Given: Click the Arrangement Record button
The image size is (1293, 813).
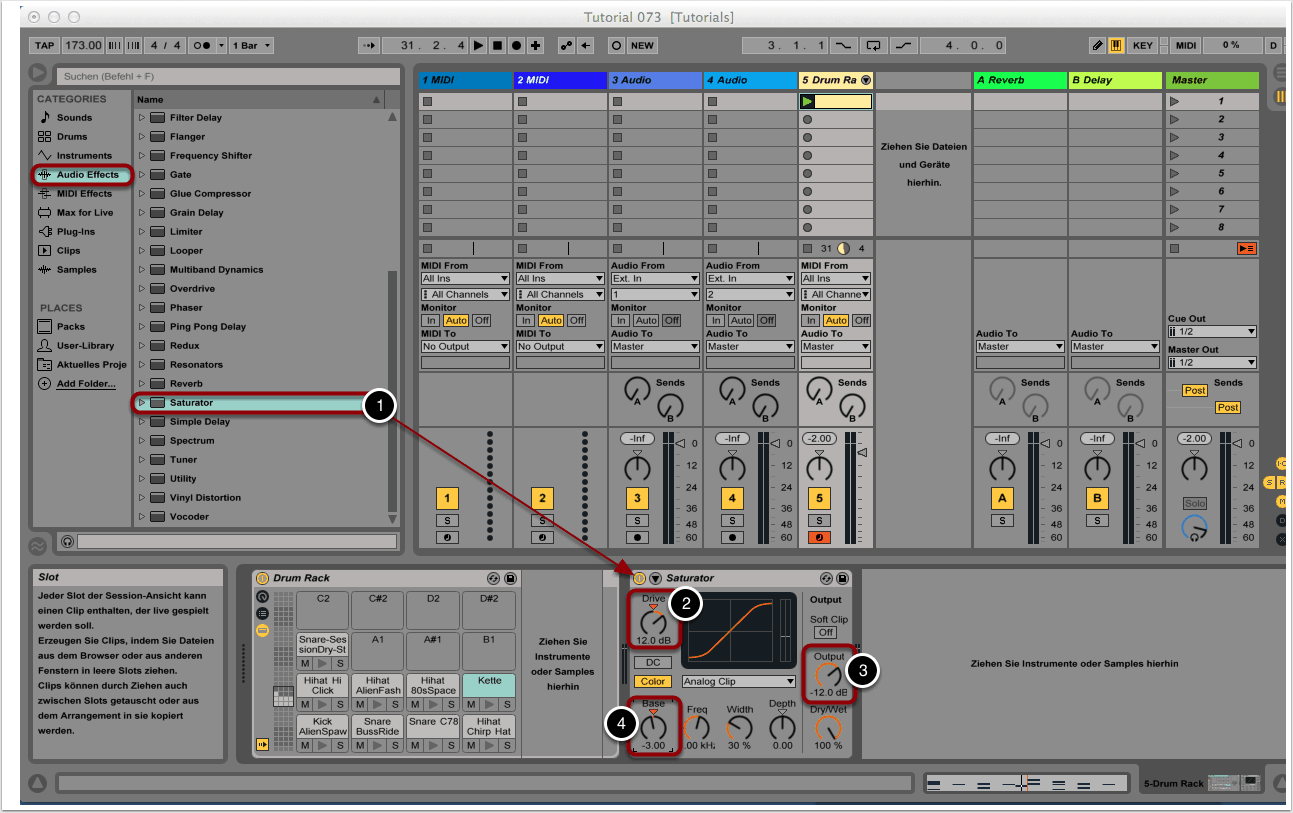Looking at the screenshot, I should (x=516, y=45).
